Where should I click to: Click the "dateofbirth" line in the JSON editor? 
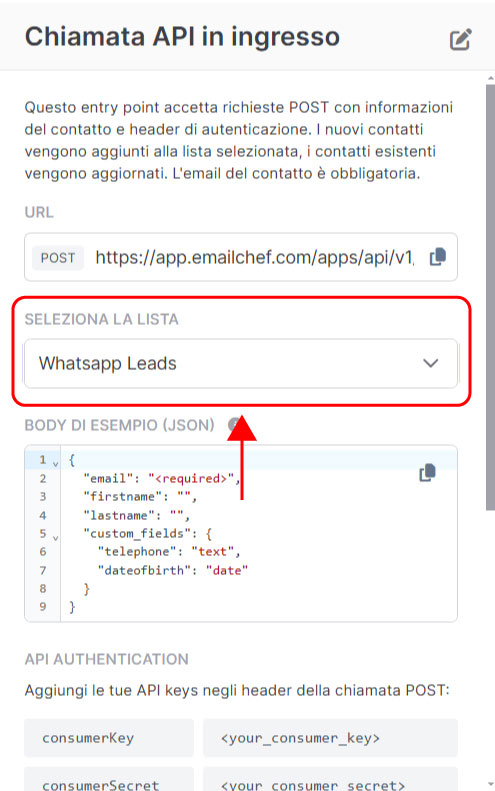click(x=173, y=570)
